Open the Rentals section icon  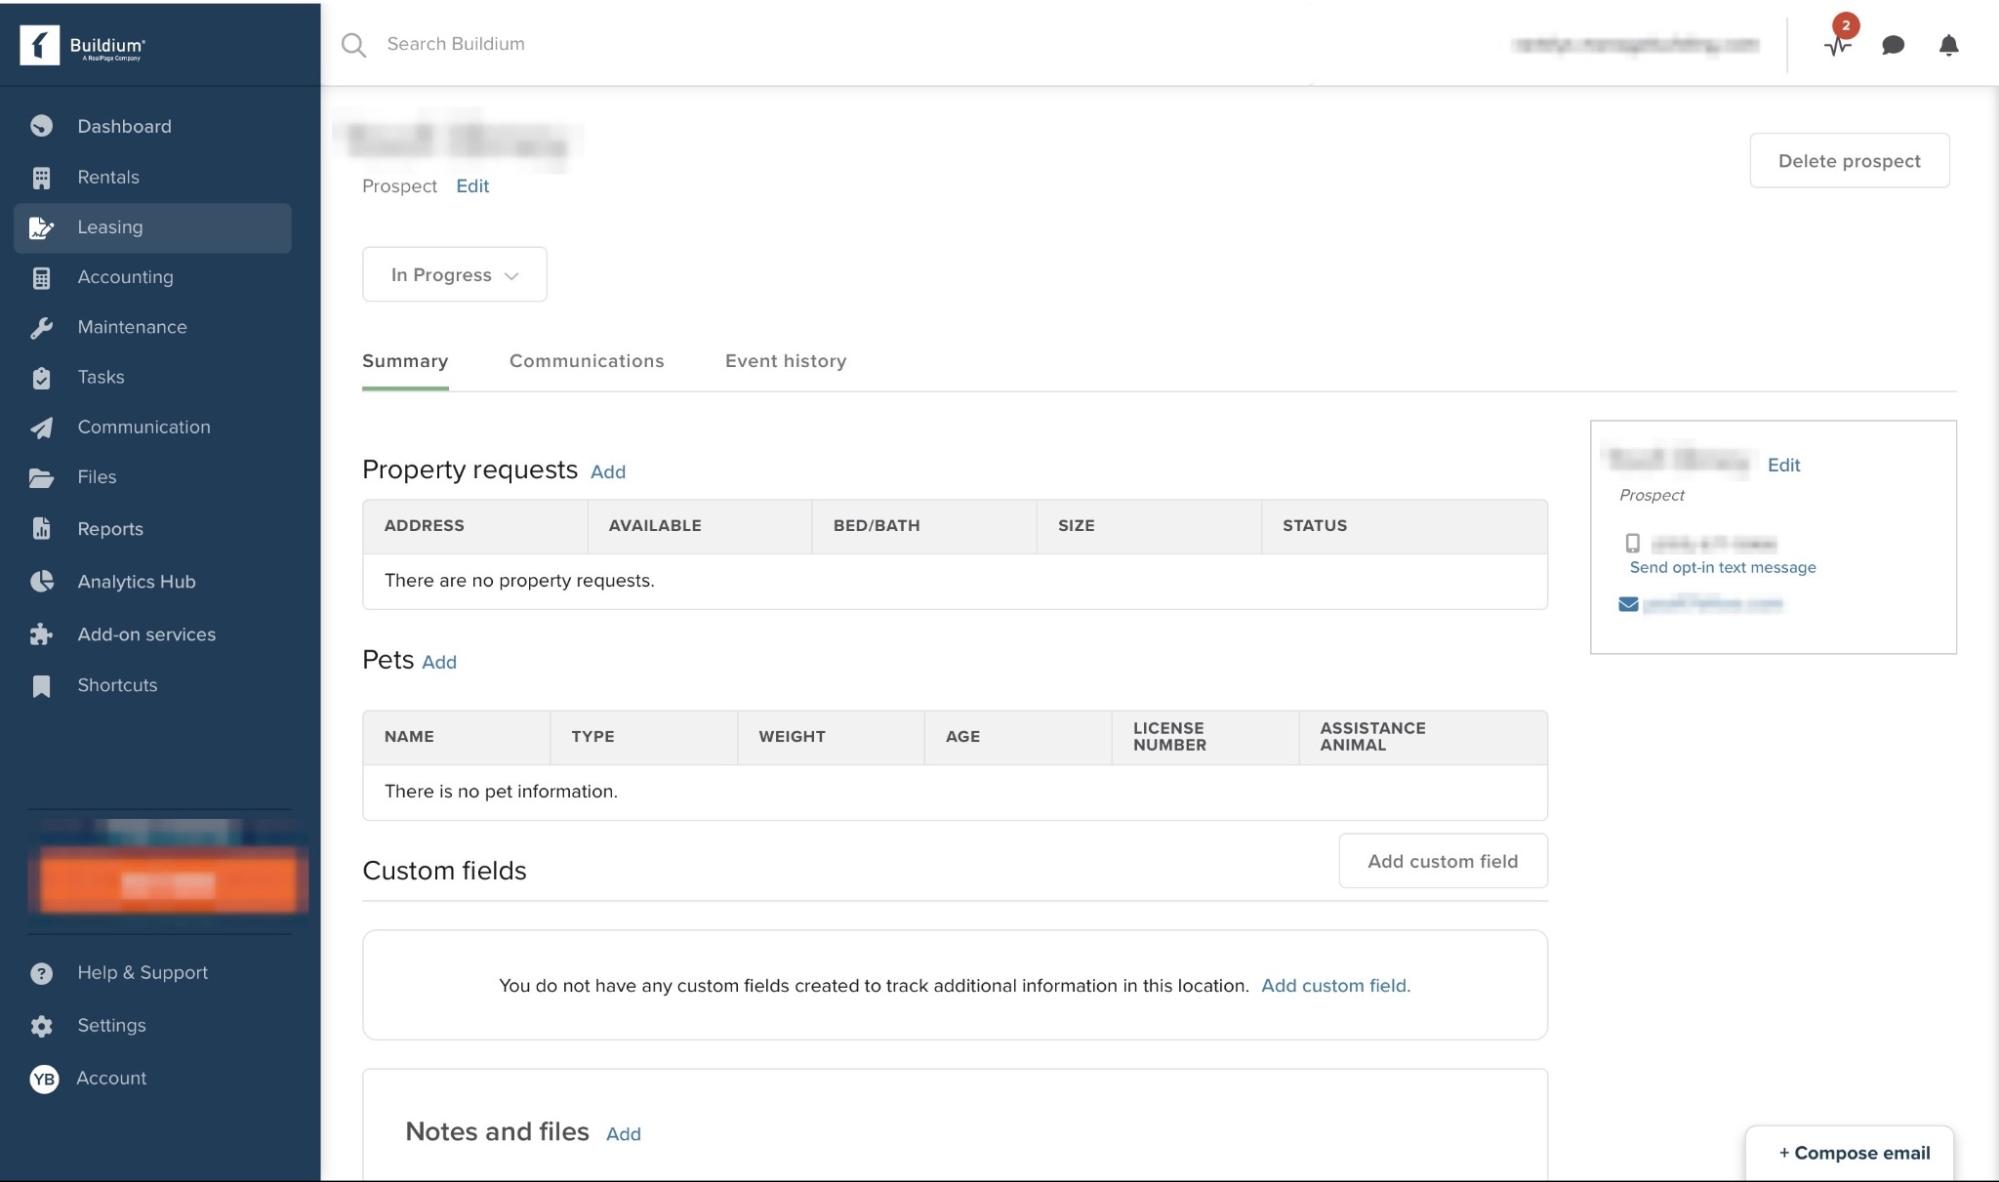pos(41,177)
